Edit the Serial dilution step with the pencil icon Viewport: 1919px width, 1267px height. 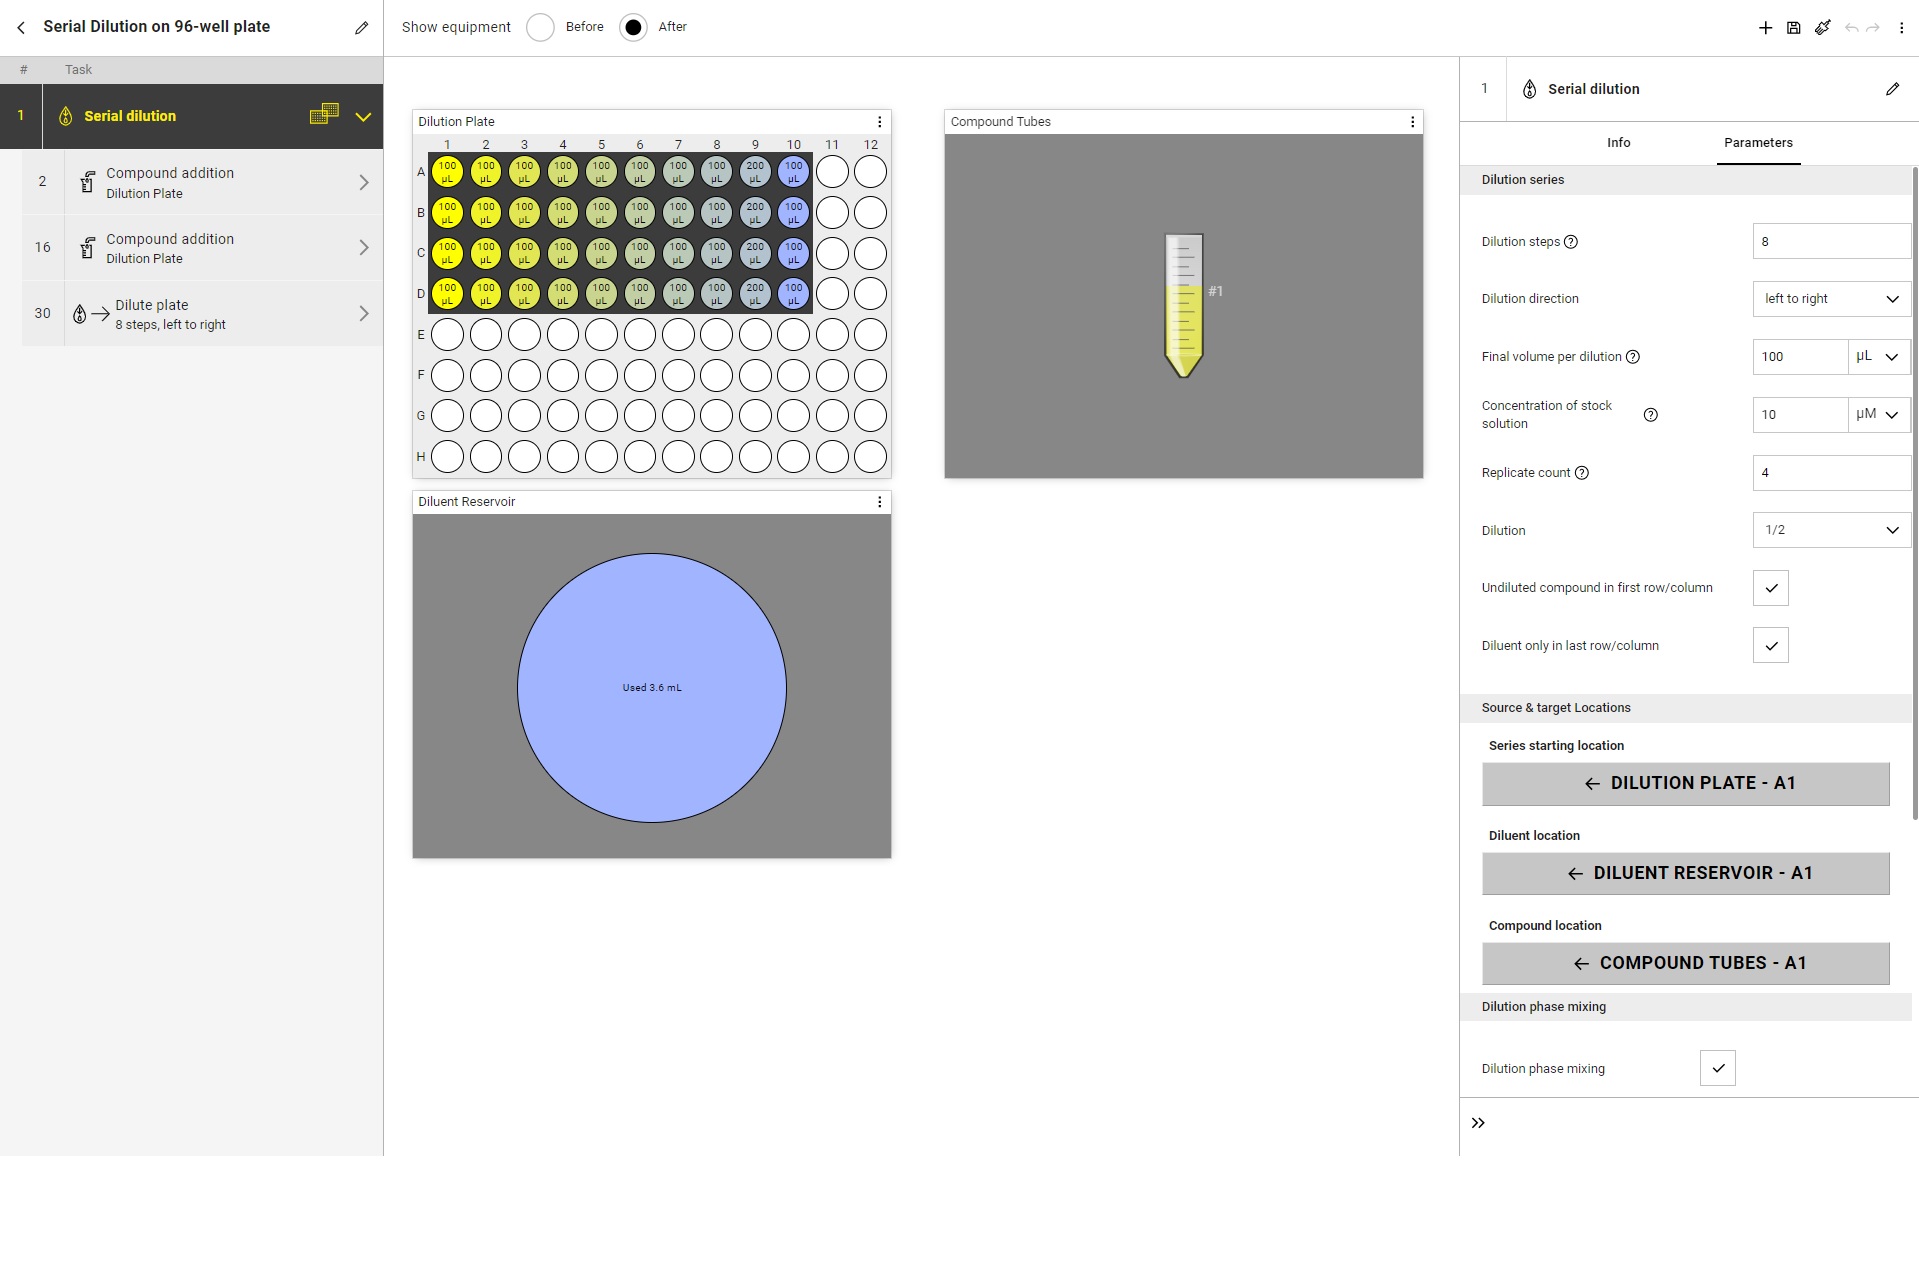click(x=1892, y=89)
